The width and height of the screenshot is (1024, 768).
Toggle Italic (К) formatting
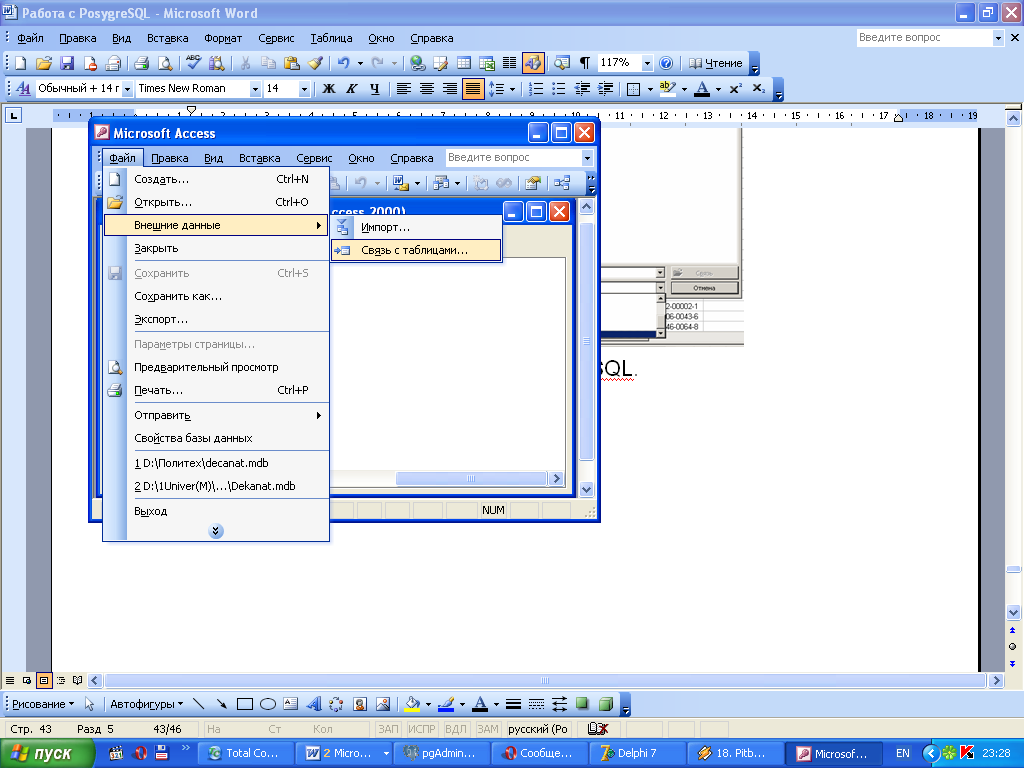tap(351, 89)
